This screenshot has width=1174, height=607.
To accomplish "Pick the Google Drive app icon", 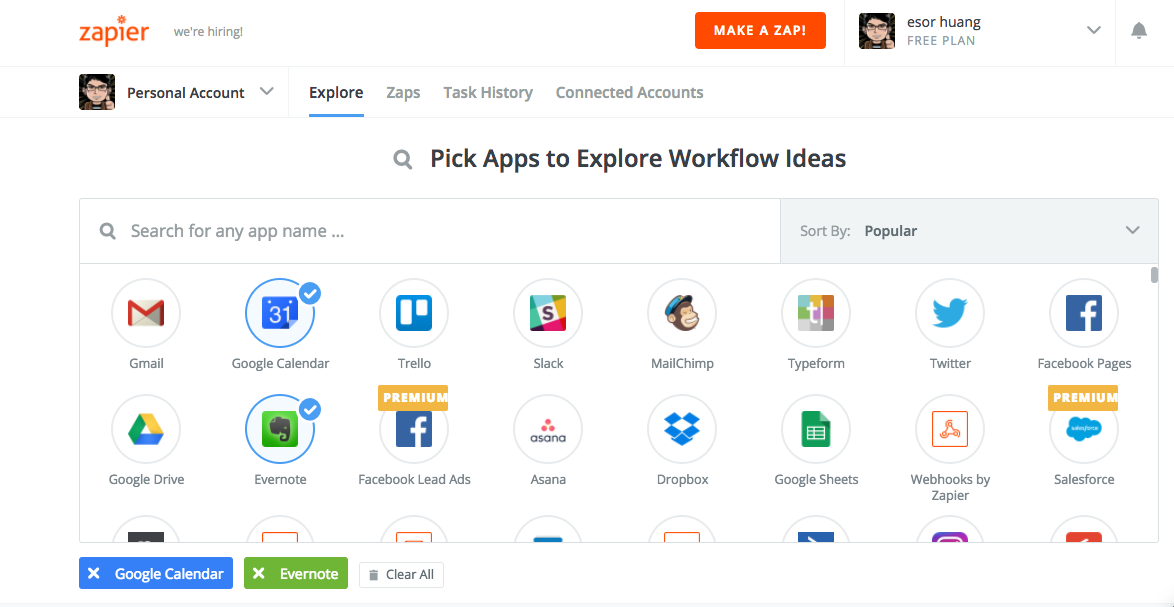I will (x=146, y=429).
